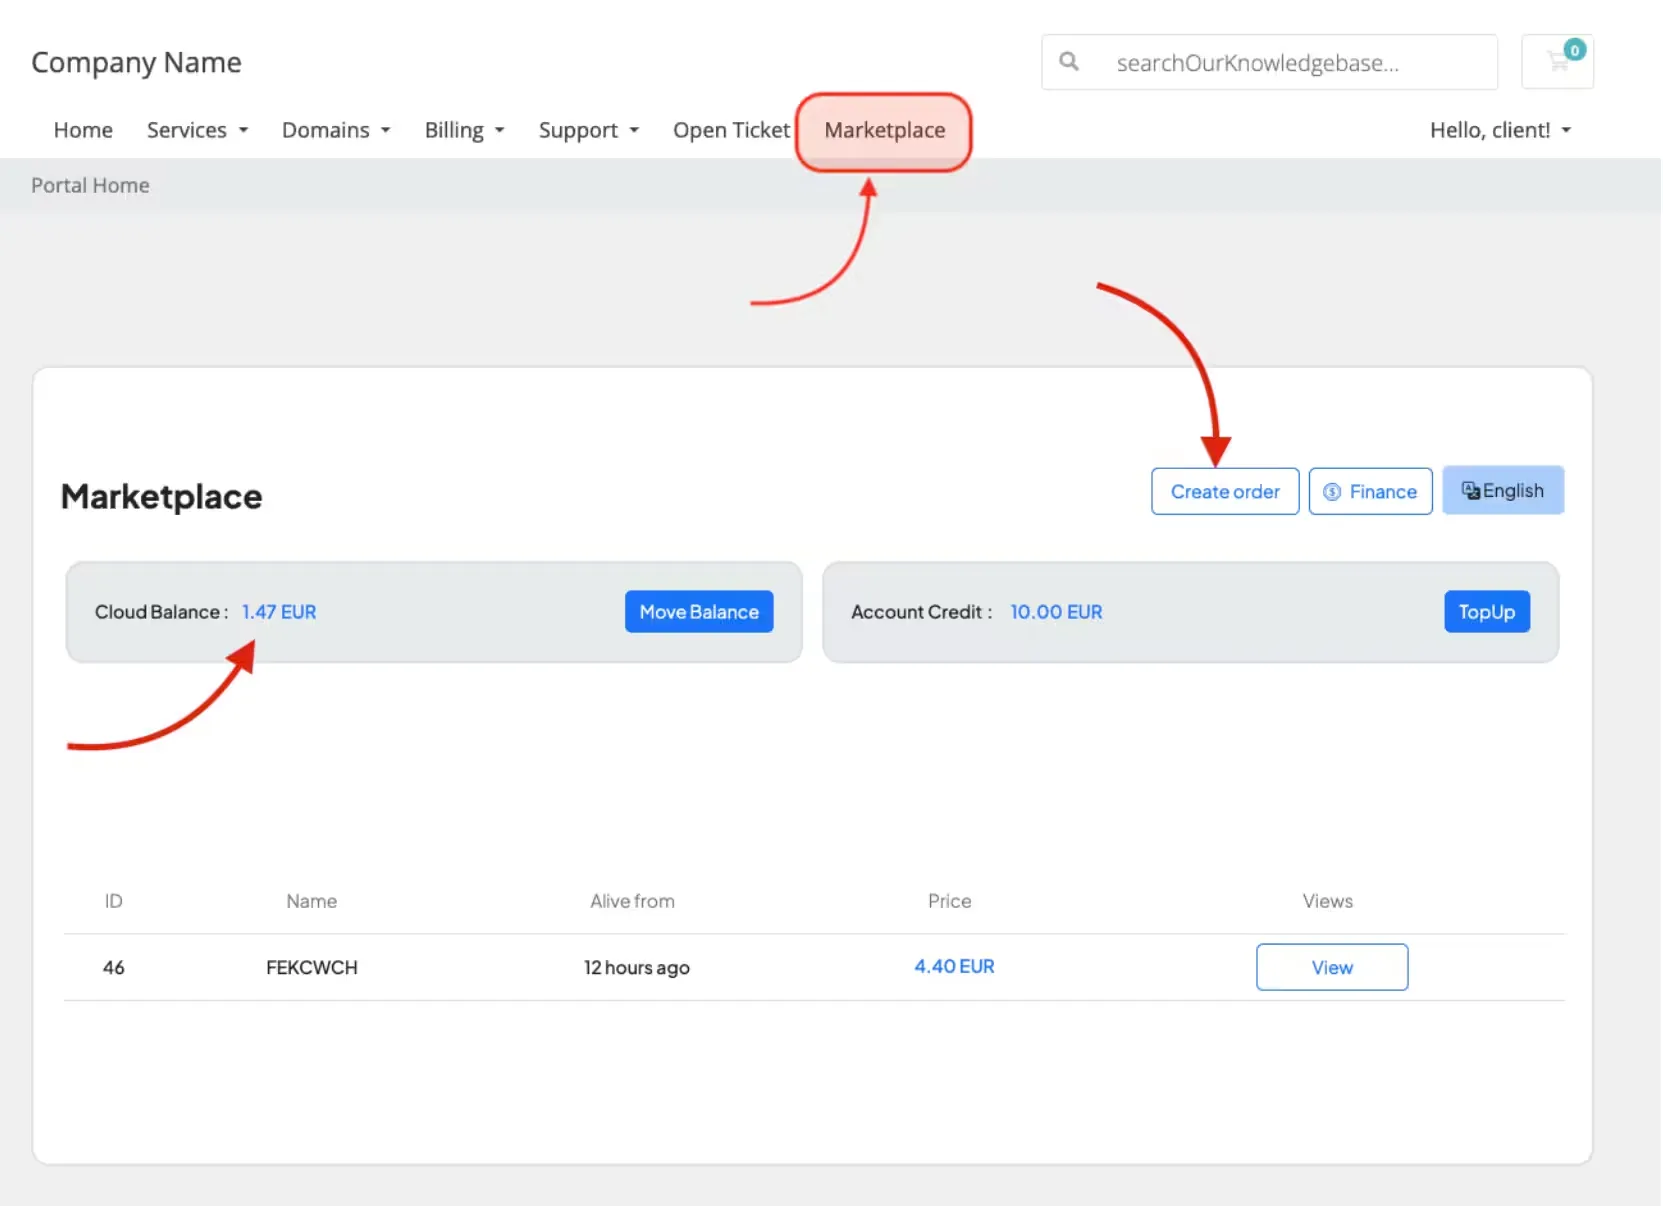Click the search magnifier icon
Screen dimensions: 1663x1206
click(1069, 62)
